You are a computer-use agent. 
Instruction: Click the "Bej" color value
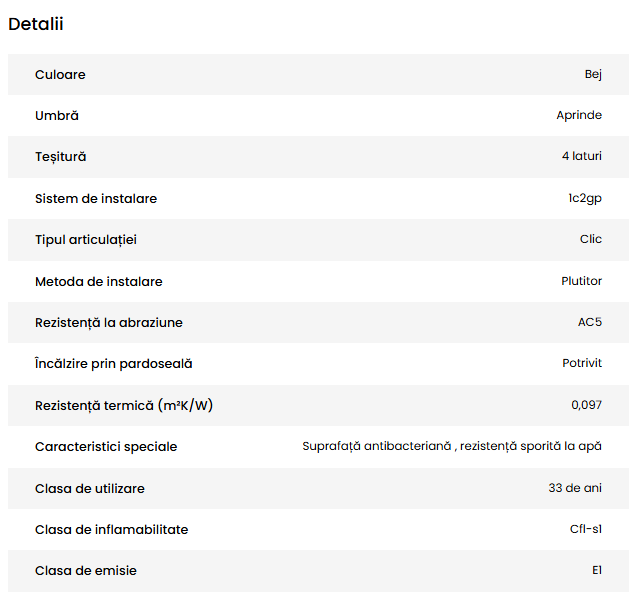click(593, 75)
